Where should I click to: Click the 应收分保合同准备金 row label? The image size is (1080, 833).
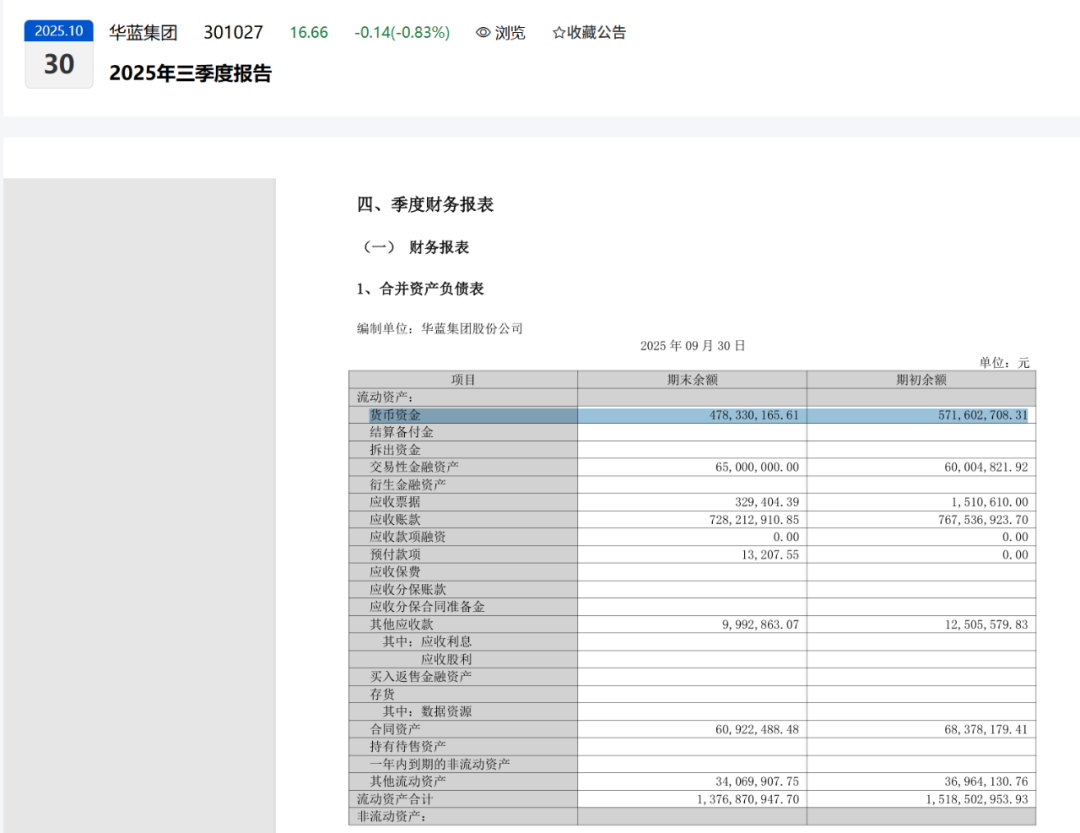[x=427, y=607]
